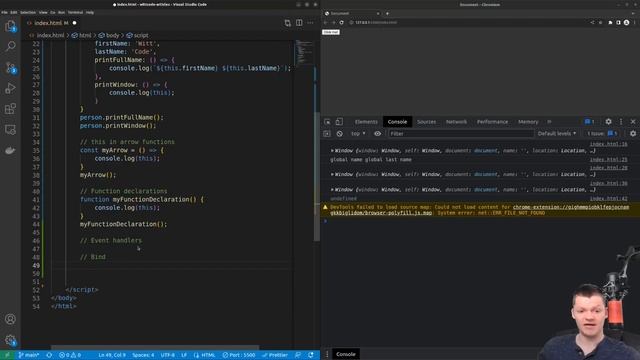640x360 pixels.
Task: Open the Source Control view
Action: pyautogui.click(x=10, y=67)
